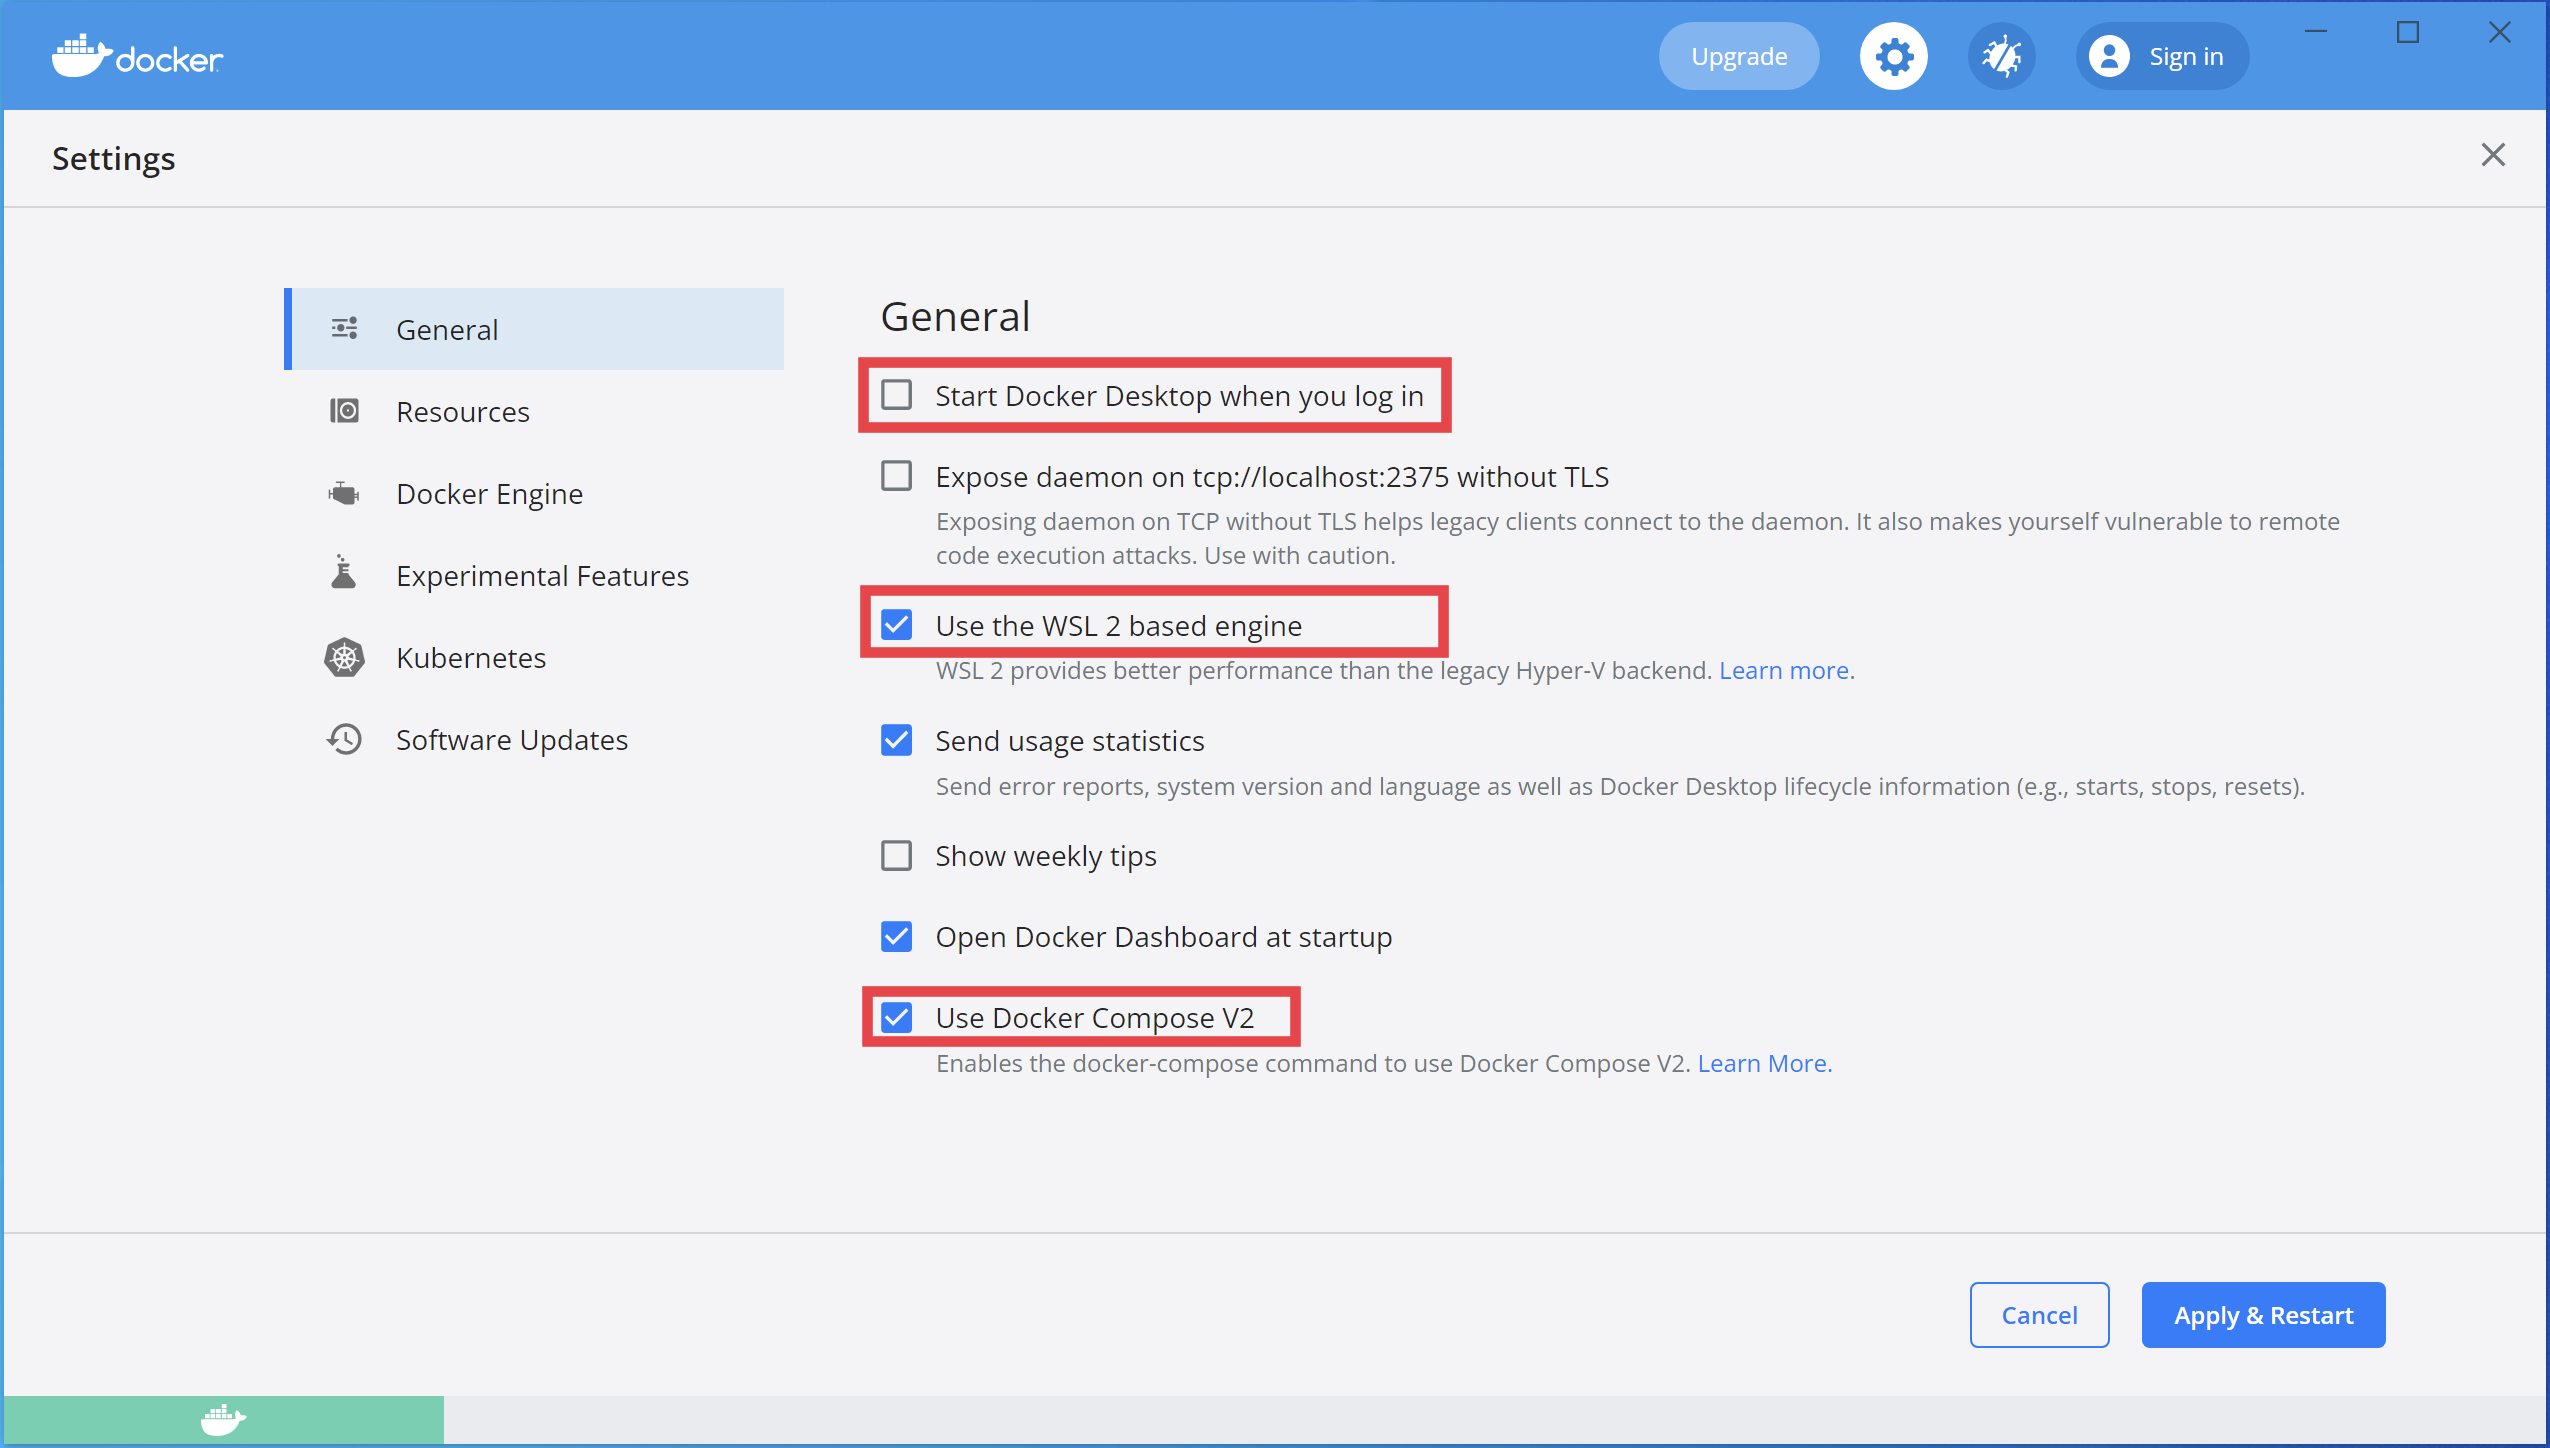Switch to the Resources settings section

[462, 412]
